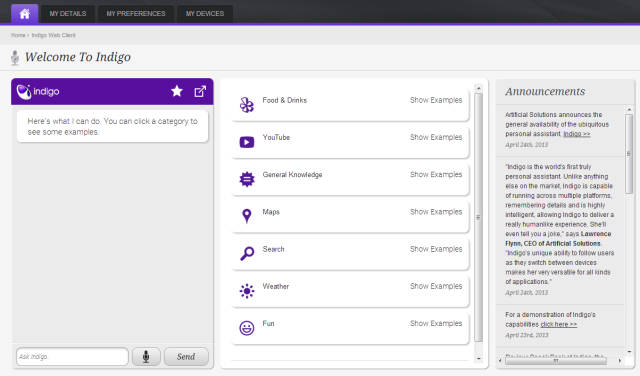Image resolution: width=640 pixels, height=376 pixels.
Task: Click the Announcements vertical scrollbar thumb
Action: 629,154
